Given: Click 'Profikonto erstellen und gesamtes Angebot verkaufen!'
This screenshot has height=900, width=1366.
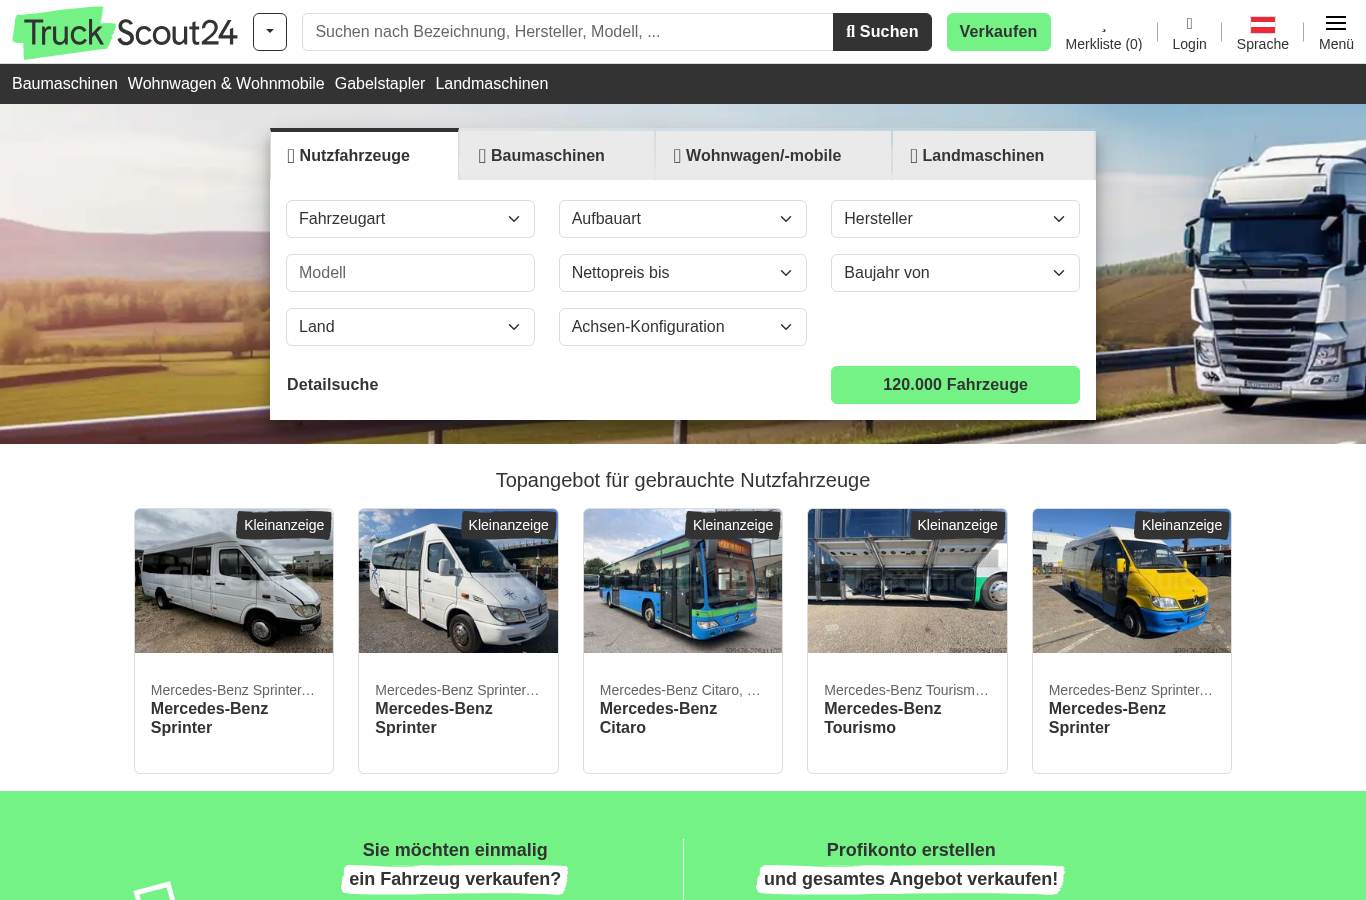Looking at the screenshot, I should click(911, 865).
